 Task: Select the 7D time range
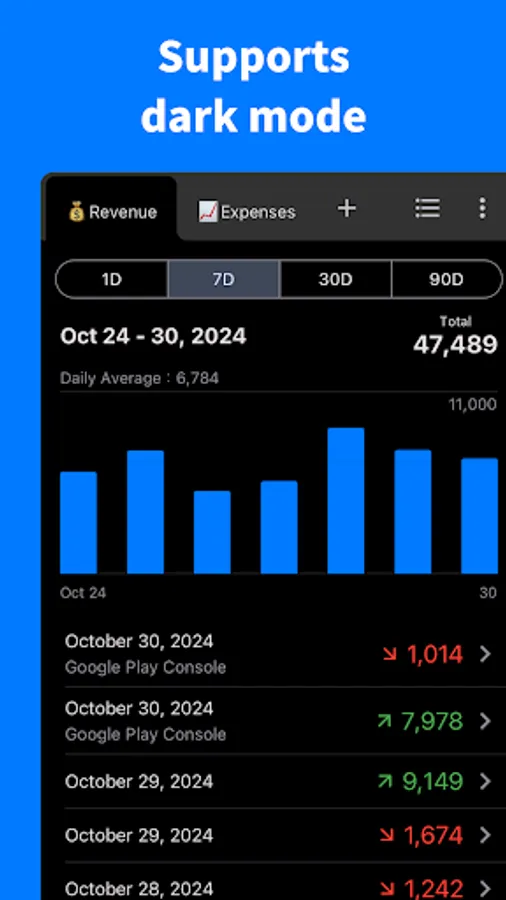224,280
